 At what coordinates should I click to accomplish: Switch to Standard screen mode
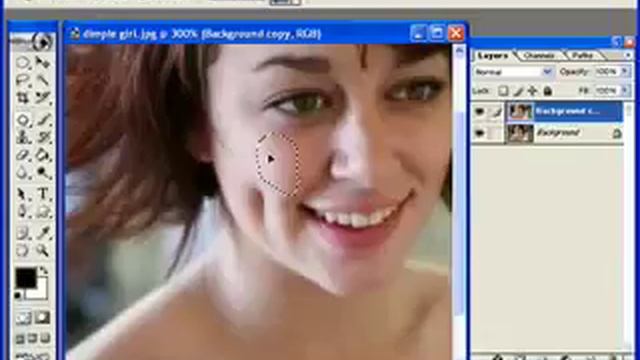(20, 338)
